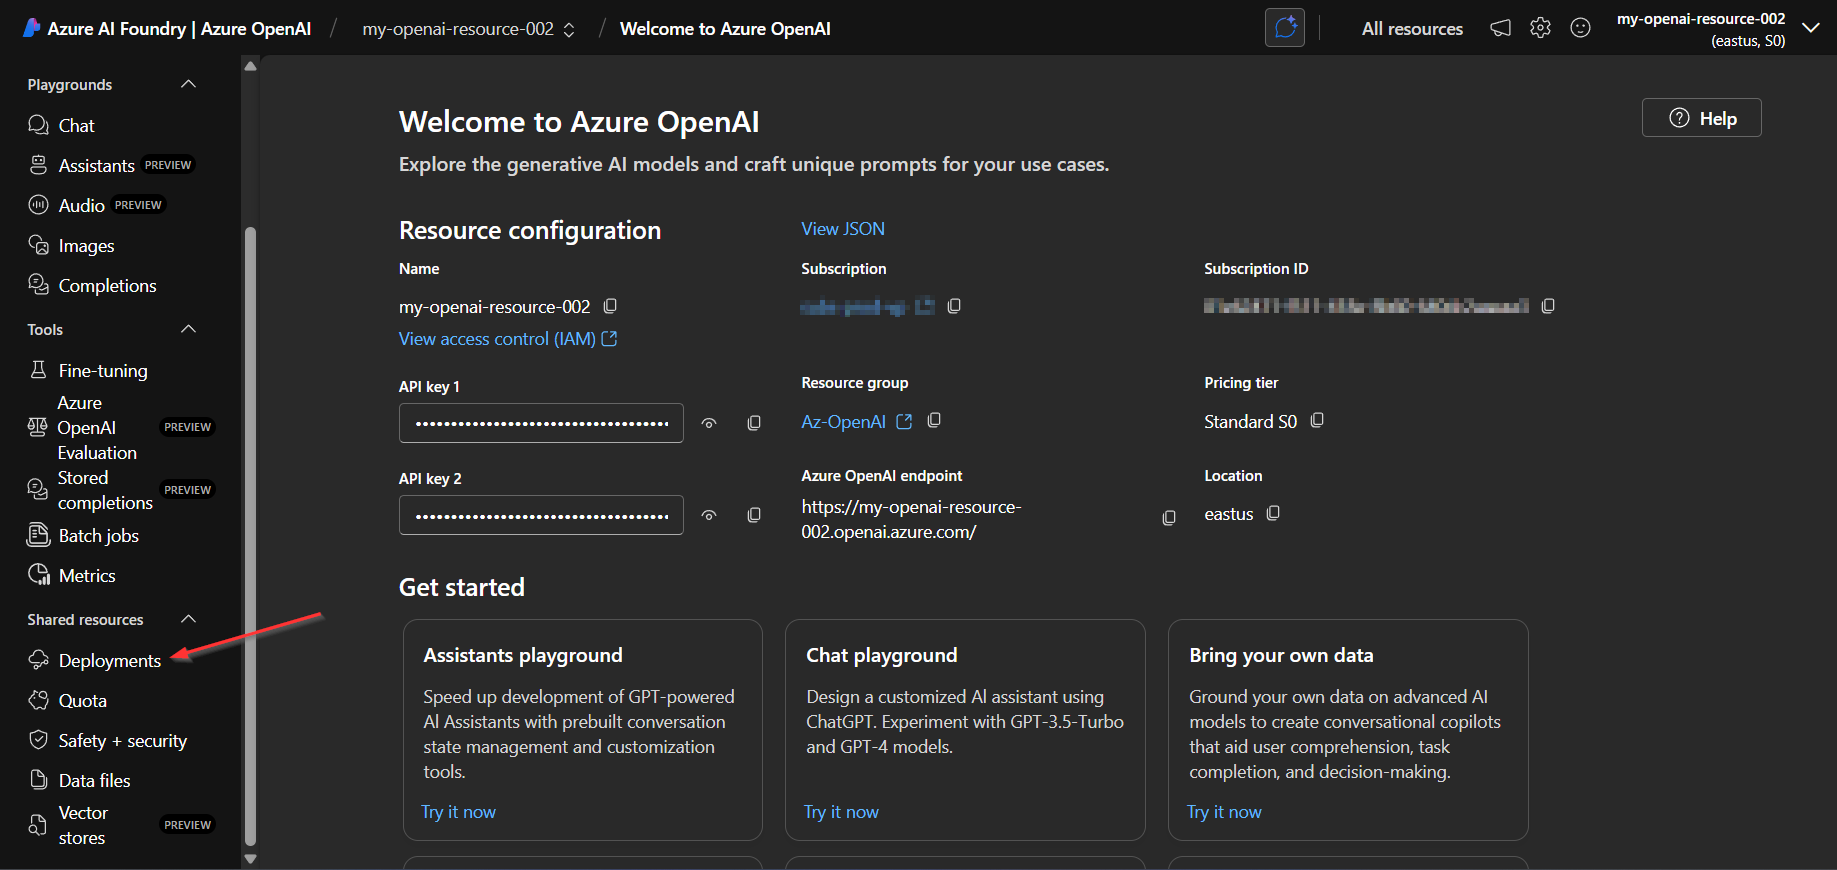Viewport: 1837px width, 870px height.
Task: Click the Standard S0 pricing tier text
Action: tap(1250, 422)
